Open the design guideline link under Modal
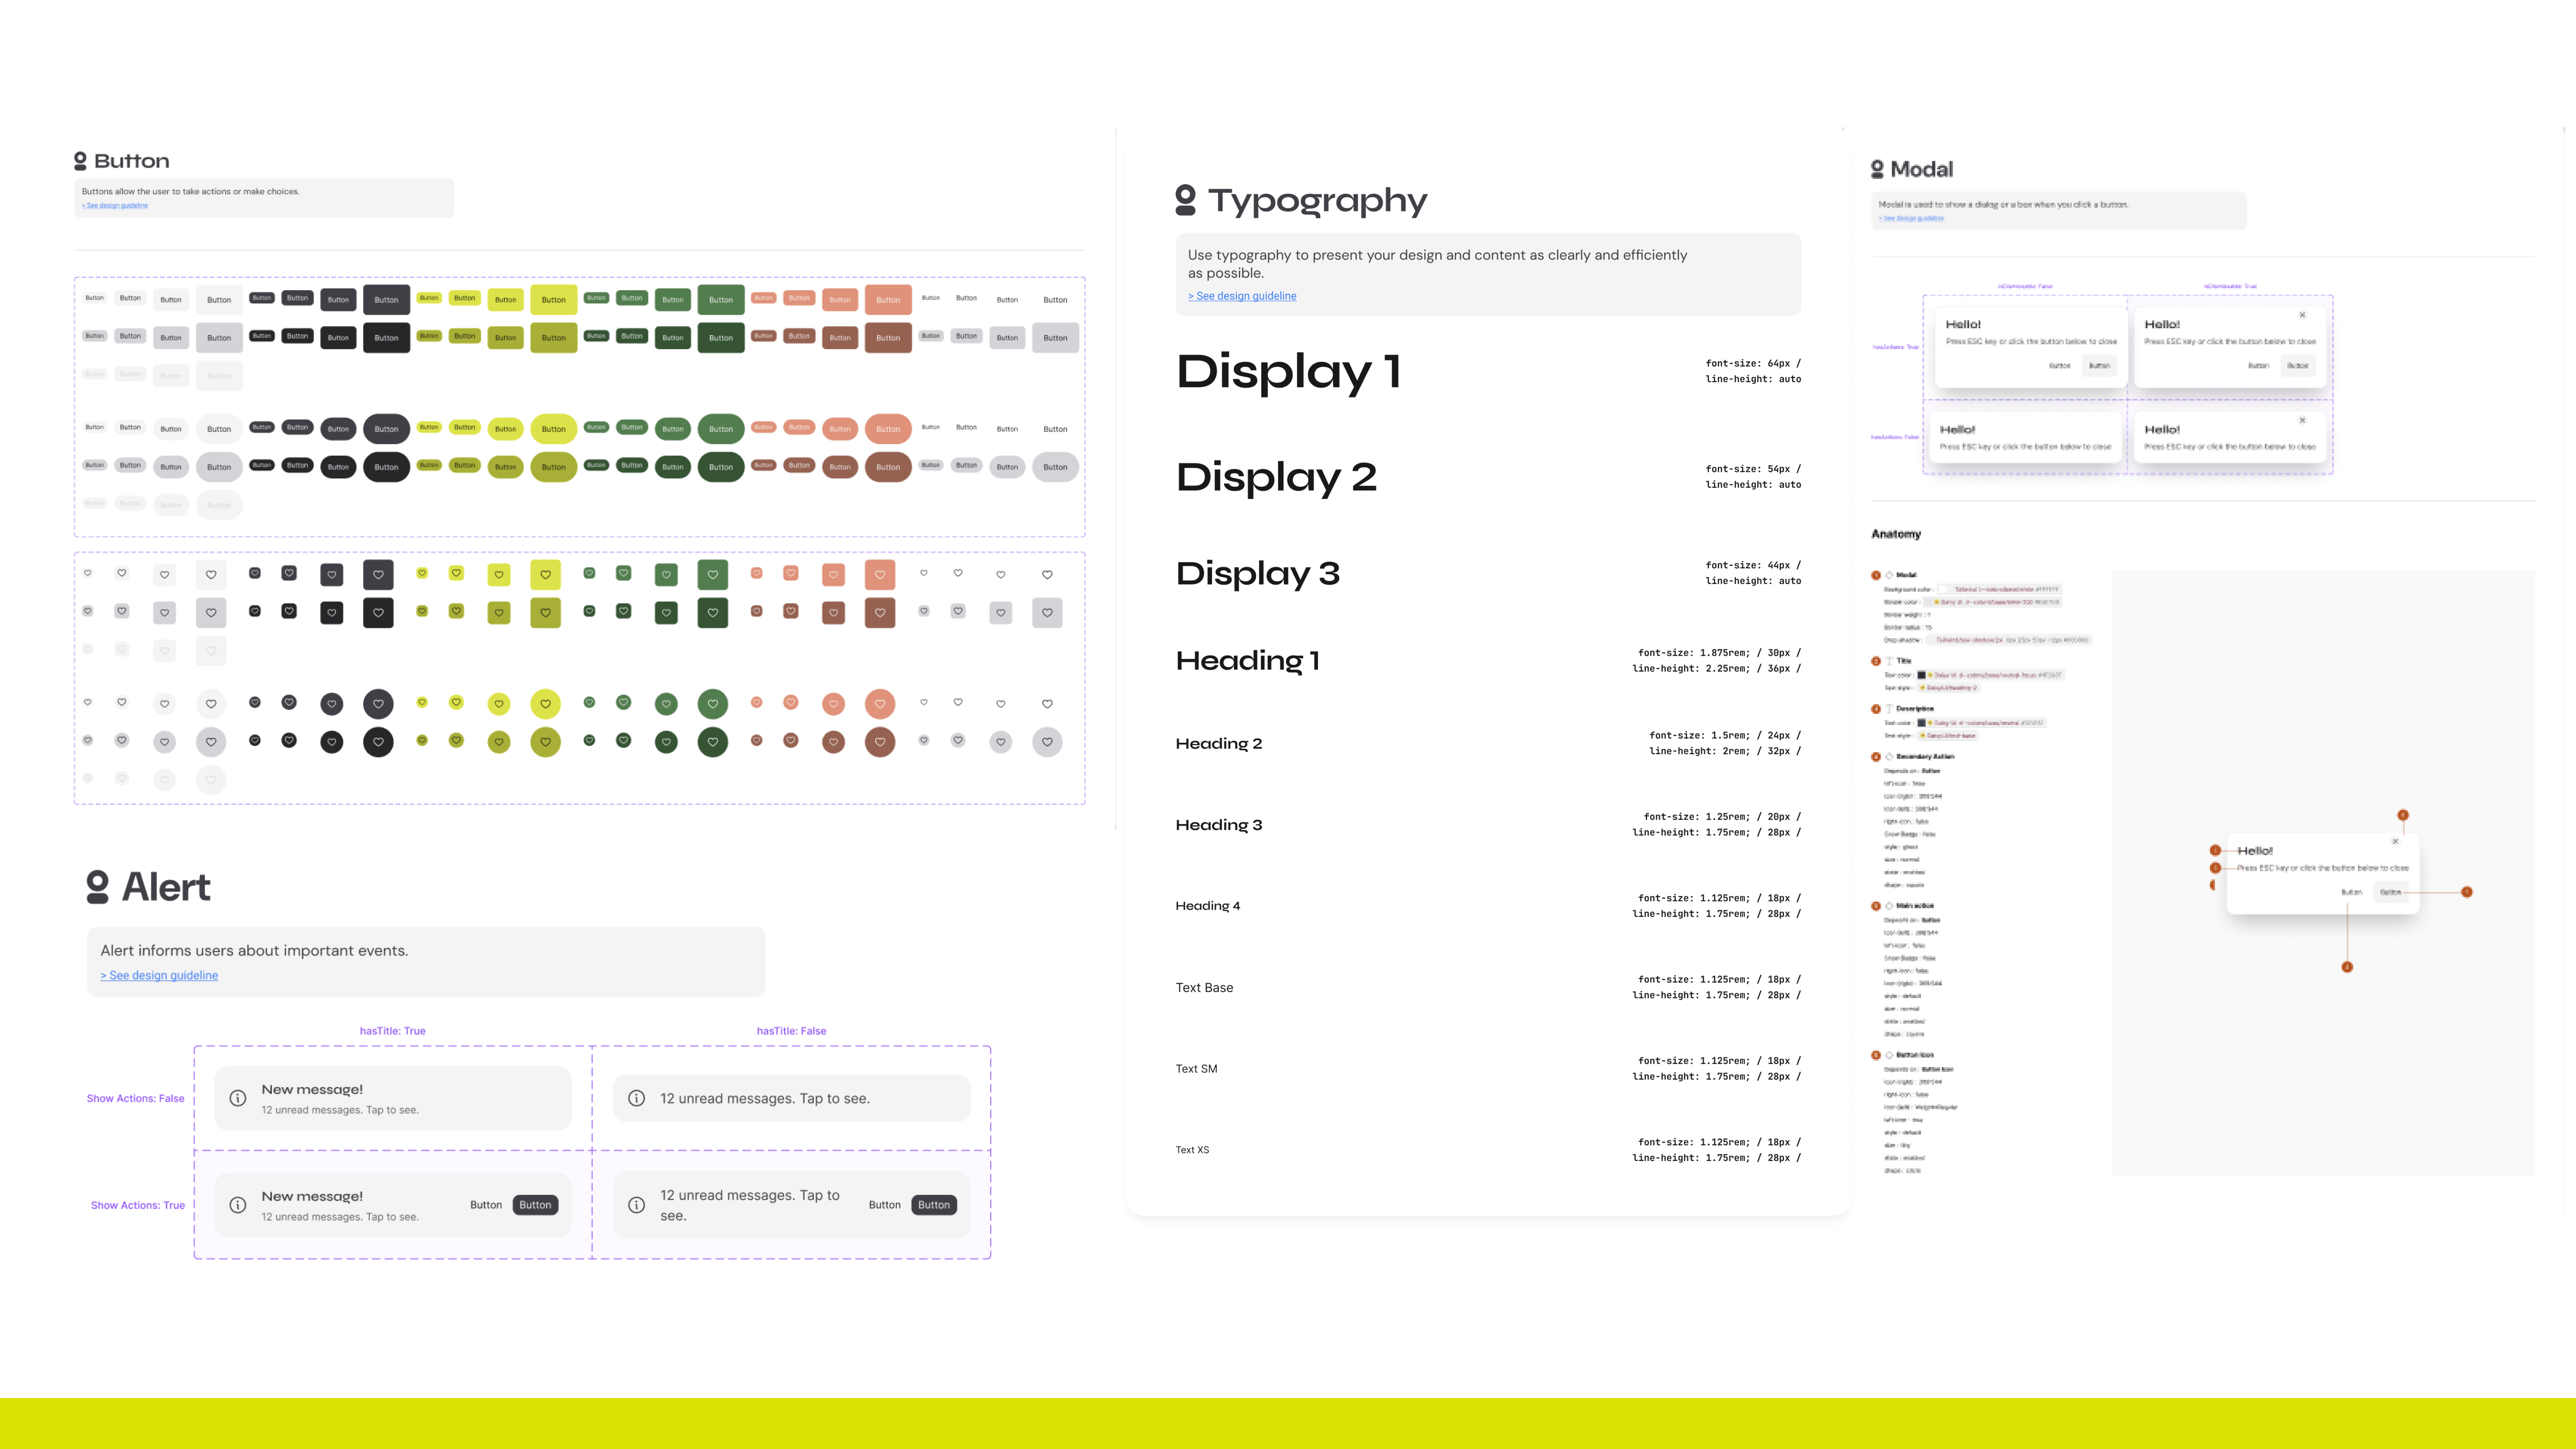 click(x=1911, y=218)
